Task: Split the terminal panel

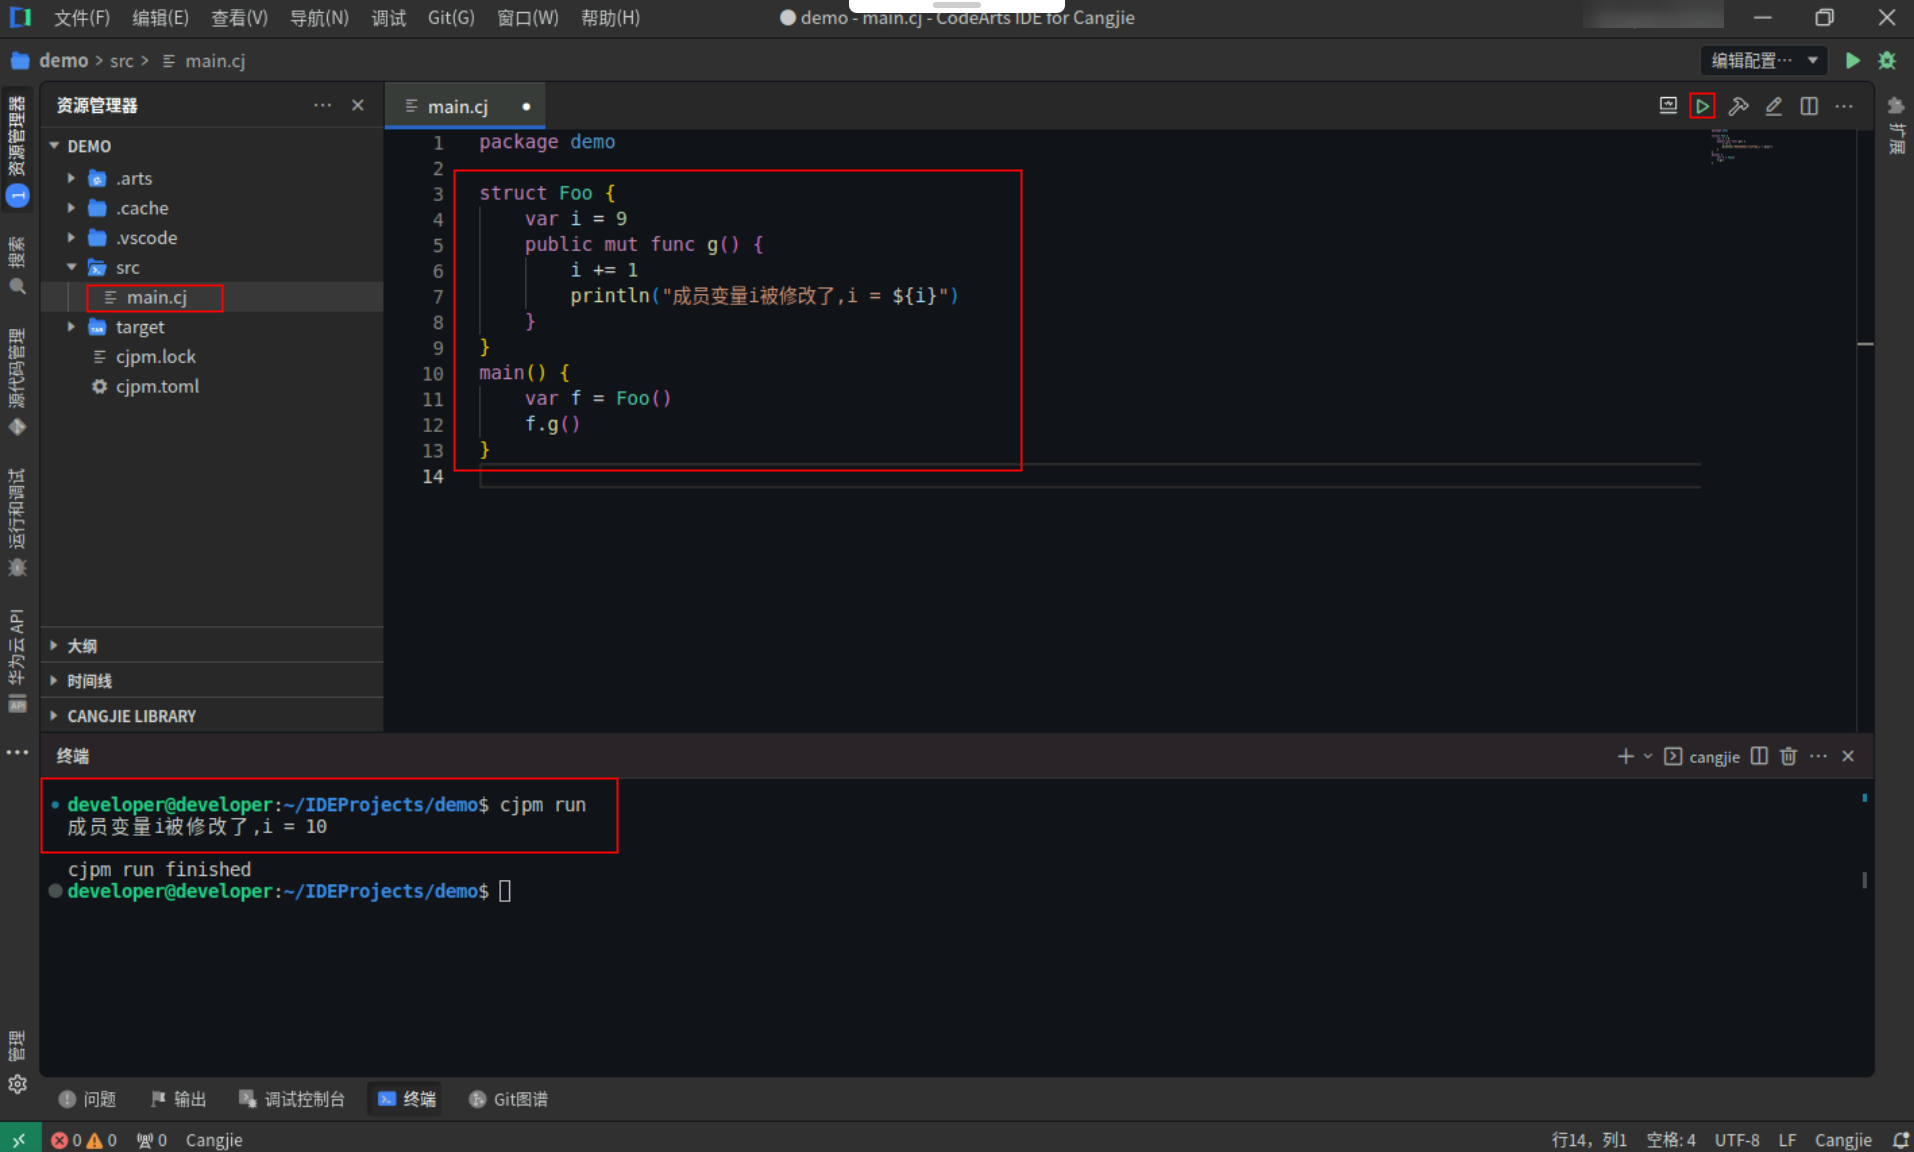Action: coord(1759,756)
